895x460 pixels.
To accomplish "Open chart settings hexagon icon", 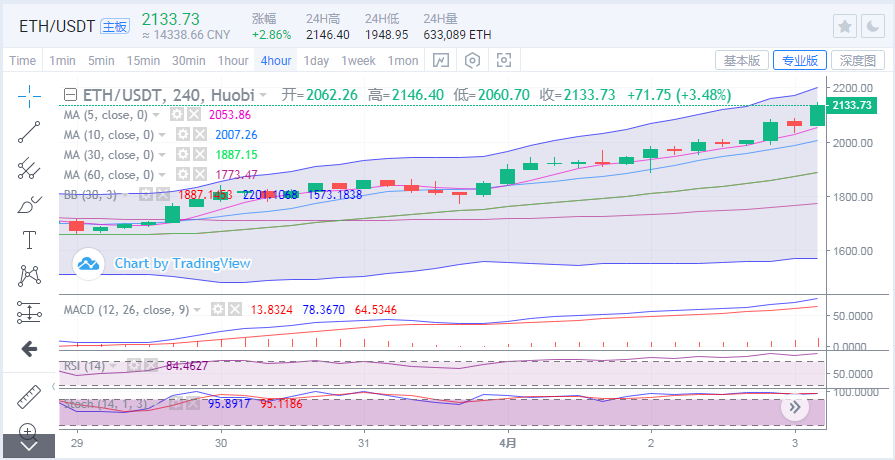I will click(x=472, y=60).
